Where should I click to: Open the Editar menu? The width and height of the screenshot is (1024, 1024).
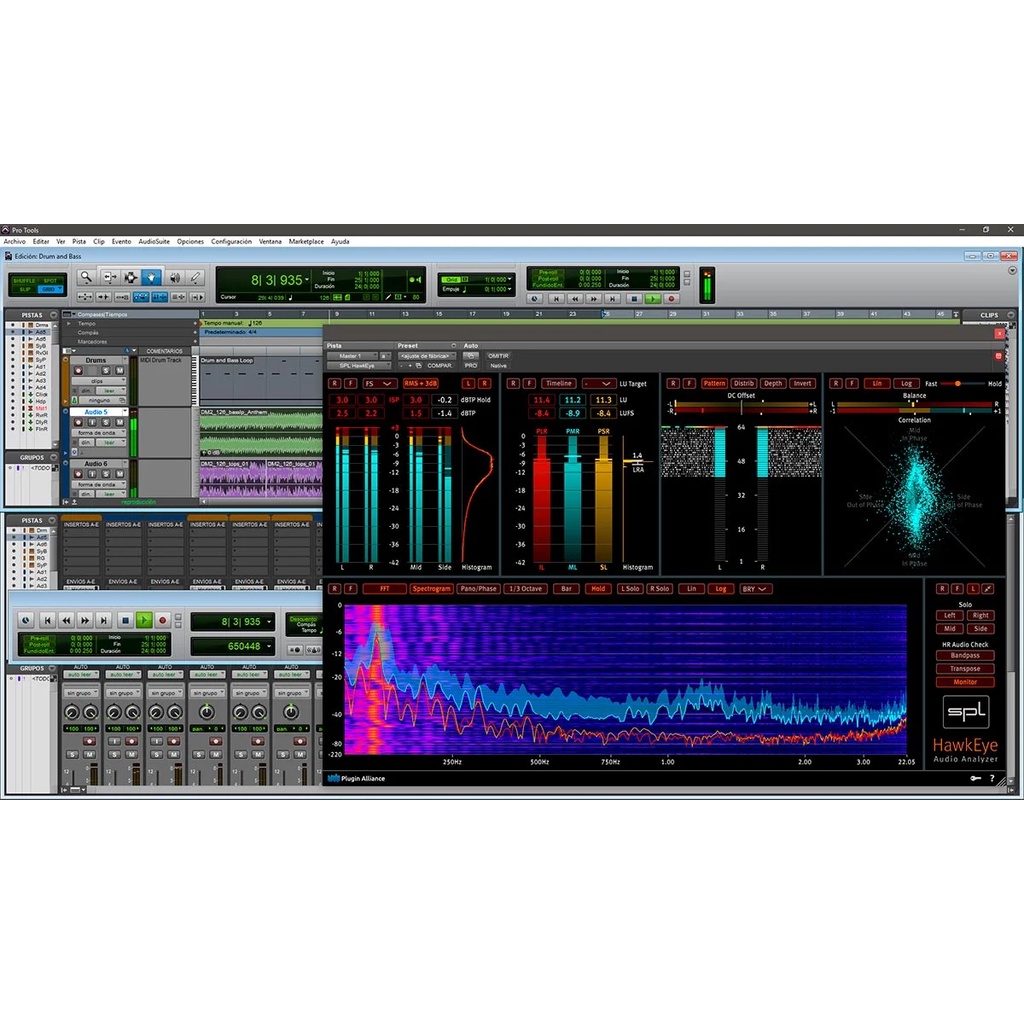coord(41,242)
